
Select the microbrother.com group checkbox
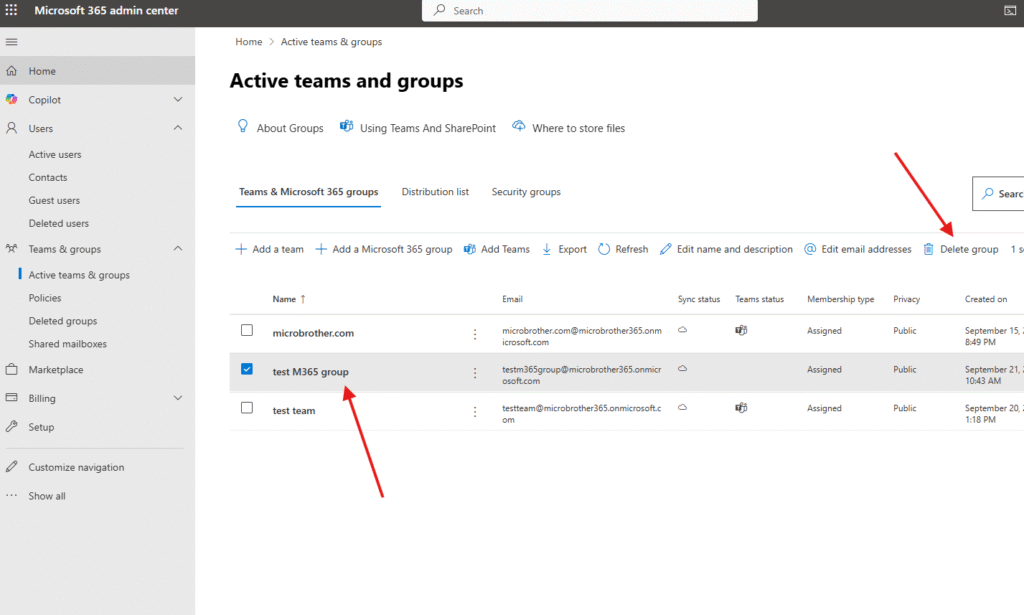247,331
